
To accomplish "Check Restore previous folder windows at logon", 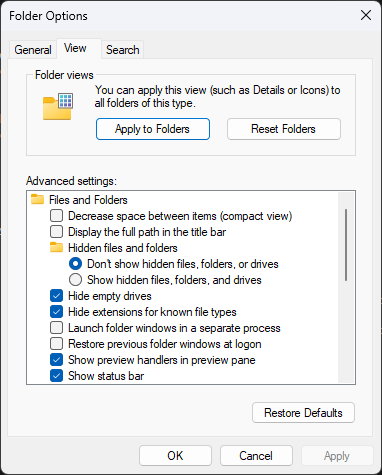I will pos(56,344).
